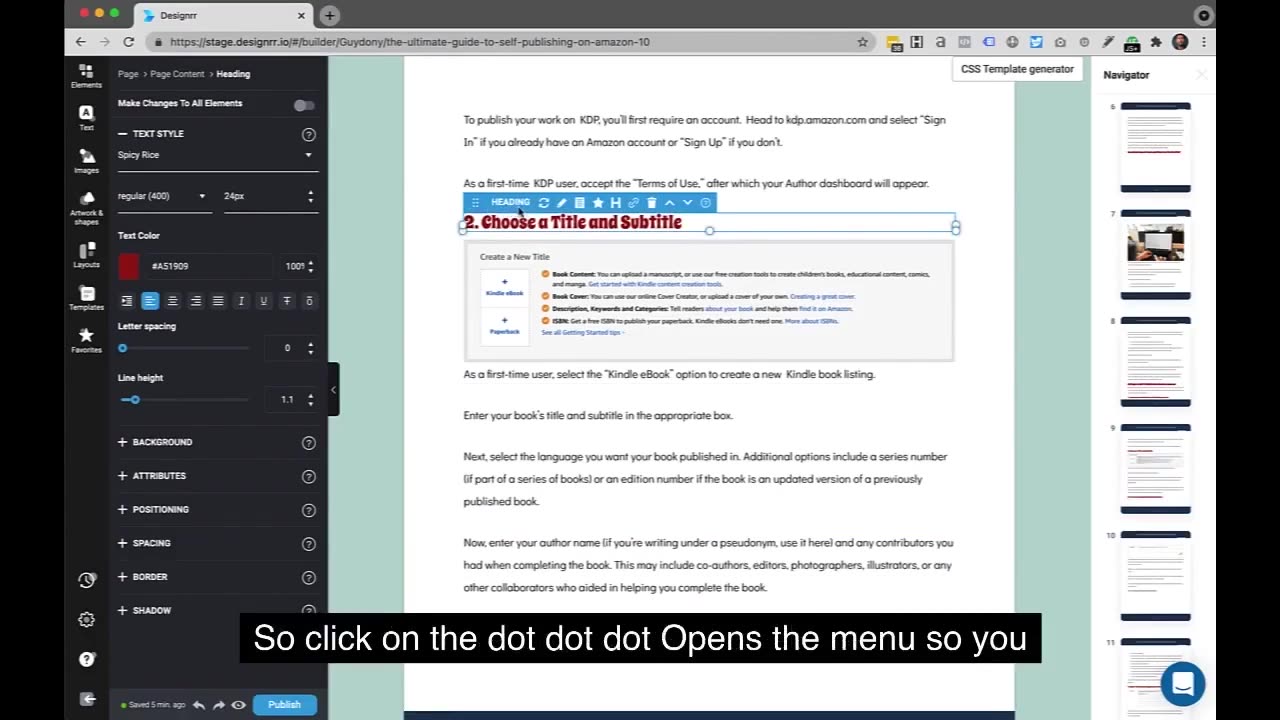Toggle align left text button
The image size is (1280, 720).
click(150, 301)
